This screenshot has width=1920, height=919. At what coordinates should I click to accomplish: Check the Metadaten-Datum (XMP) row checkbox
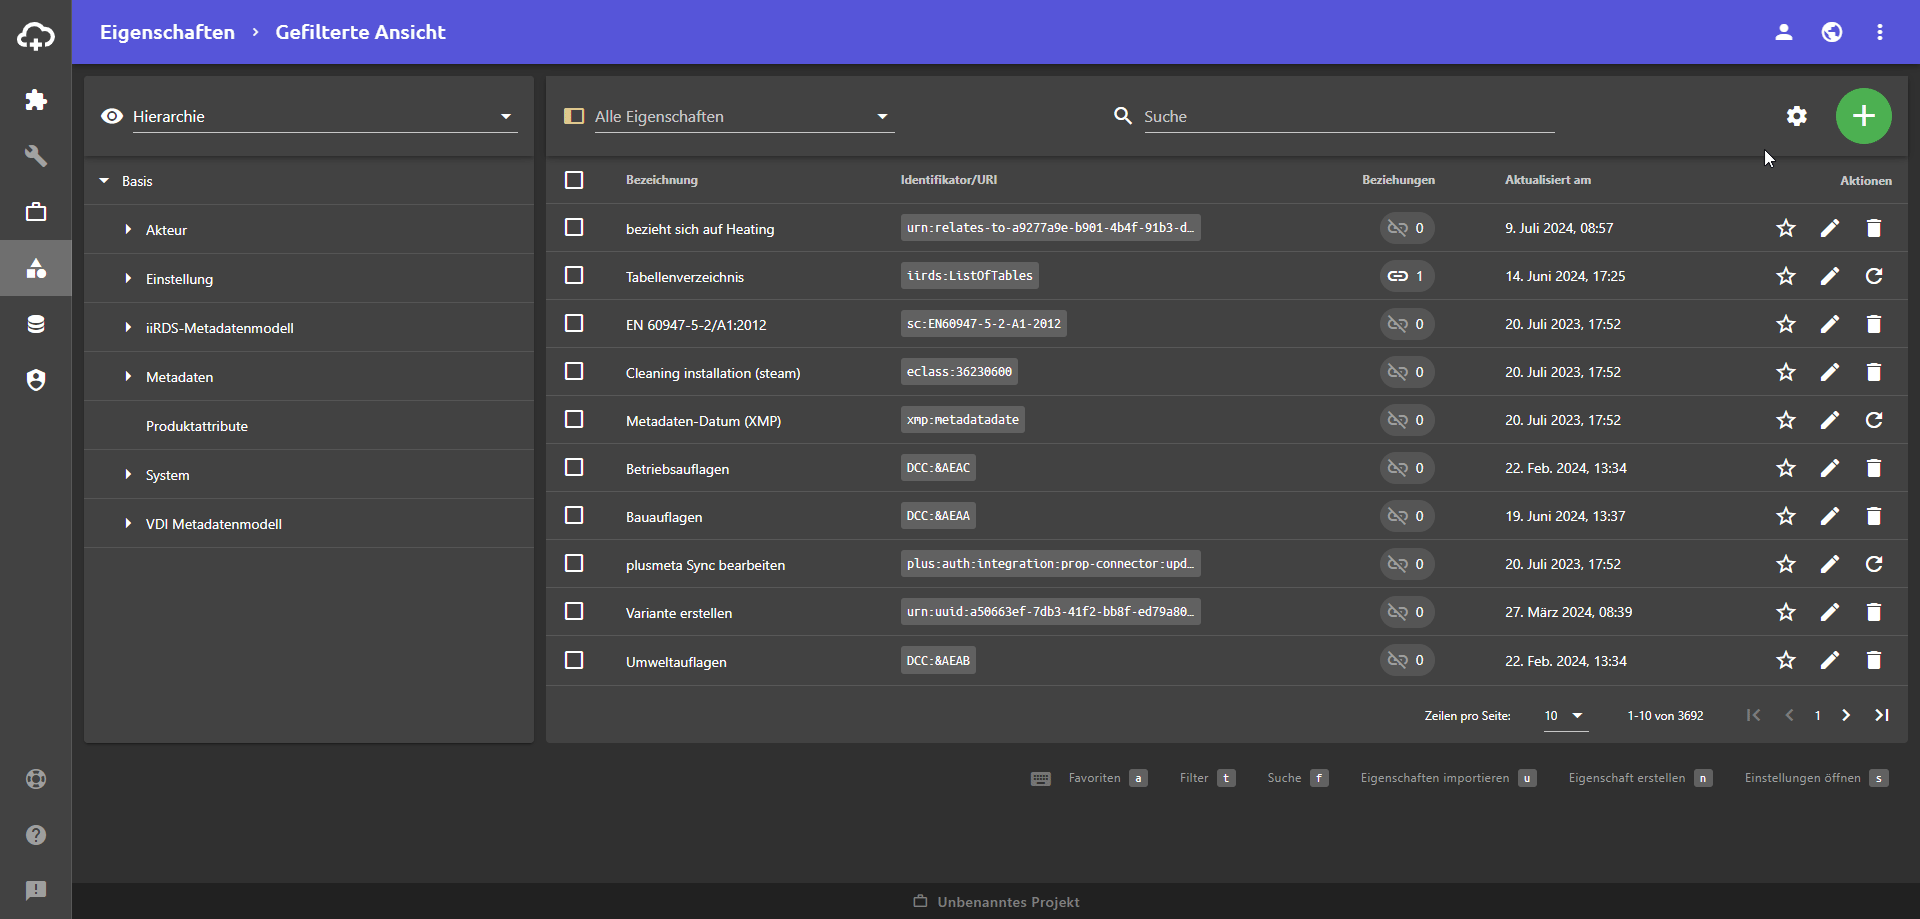click(x=574, y=419)
